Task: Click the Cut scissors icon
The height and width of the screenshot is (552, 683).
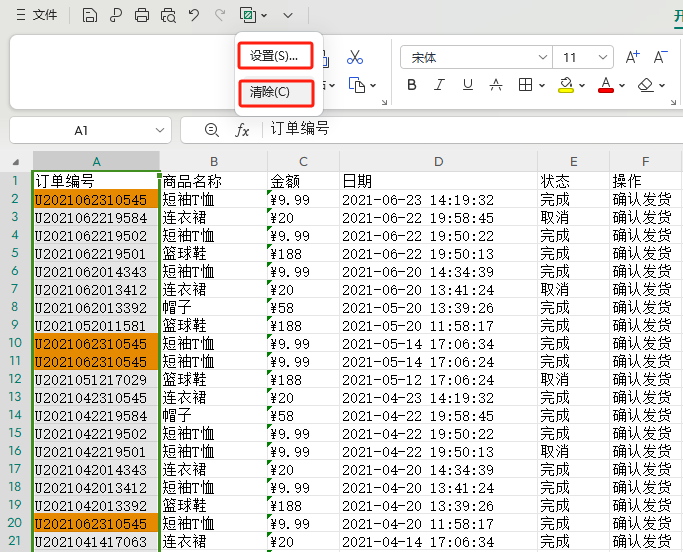Action: pos(354,58)
